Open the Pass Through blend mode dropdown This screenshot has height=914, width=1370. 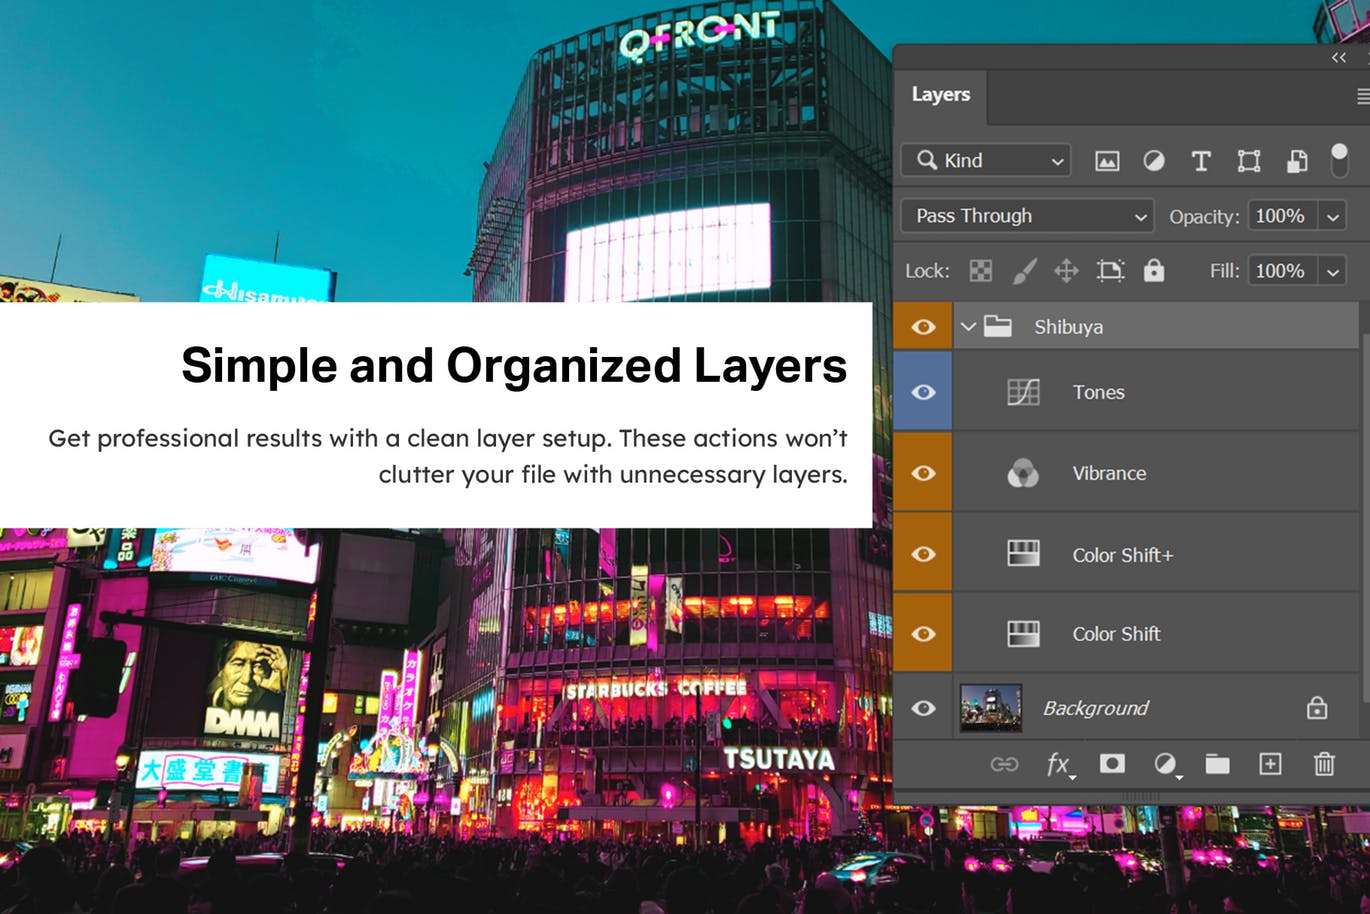point(1028,216)
